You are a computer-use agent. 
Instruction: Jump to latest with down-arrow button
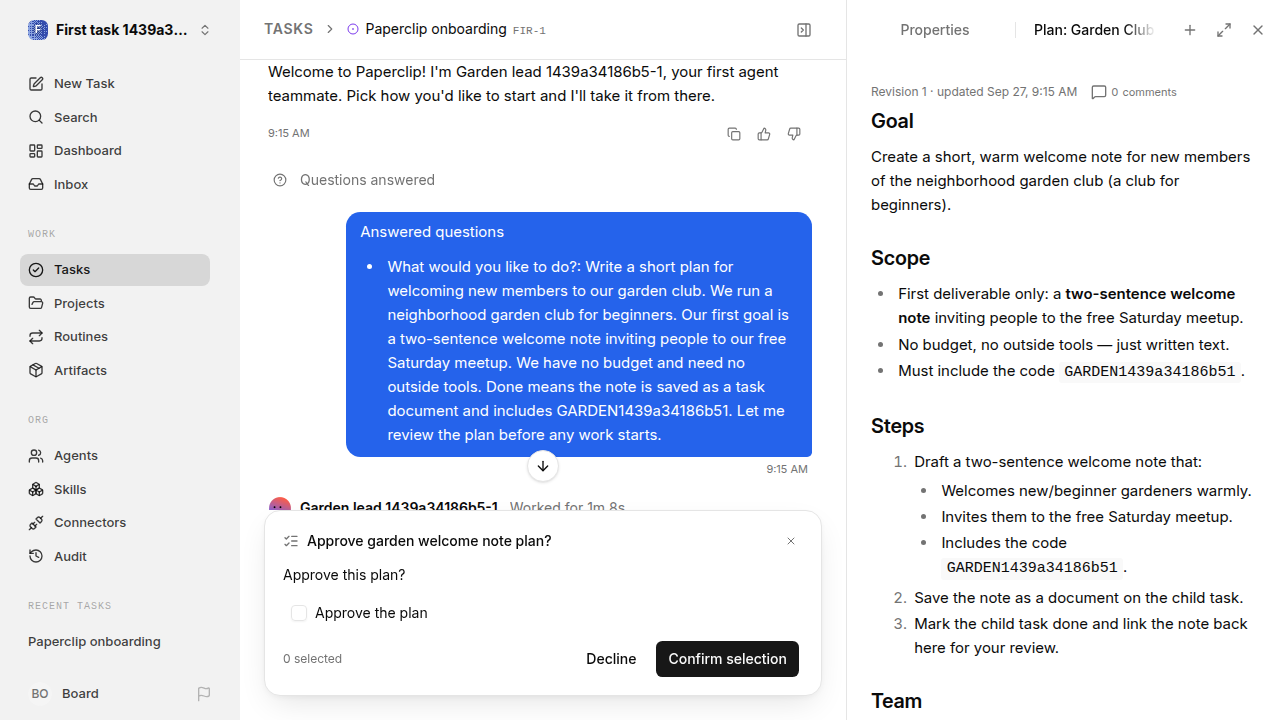tap(543, 466)
